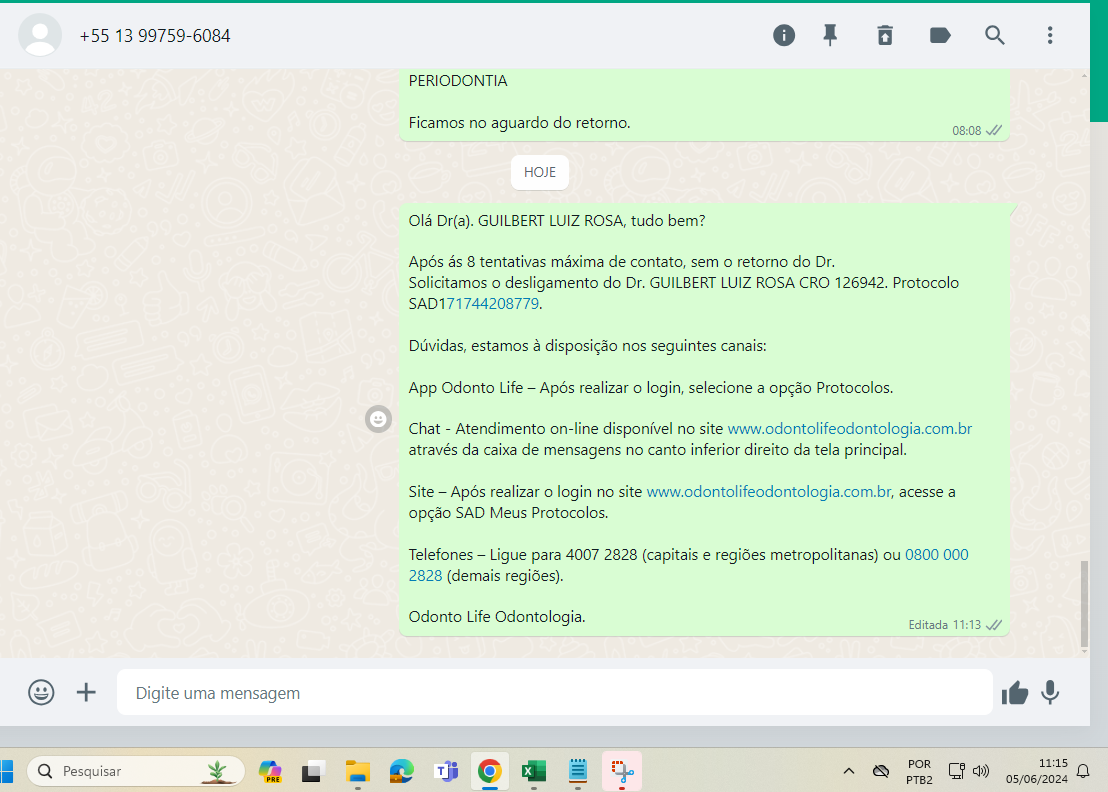The image size is (1108, 792).
Task: Open the odontolifeodontologia link in Site line
Action: pos(769,492)
